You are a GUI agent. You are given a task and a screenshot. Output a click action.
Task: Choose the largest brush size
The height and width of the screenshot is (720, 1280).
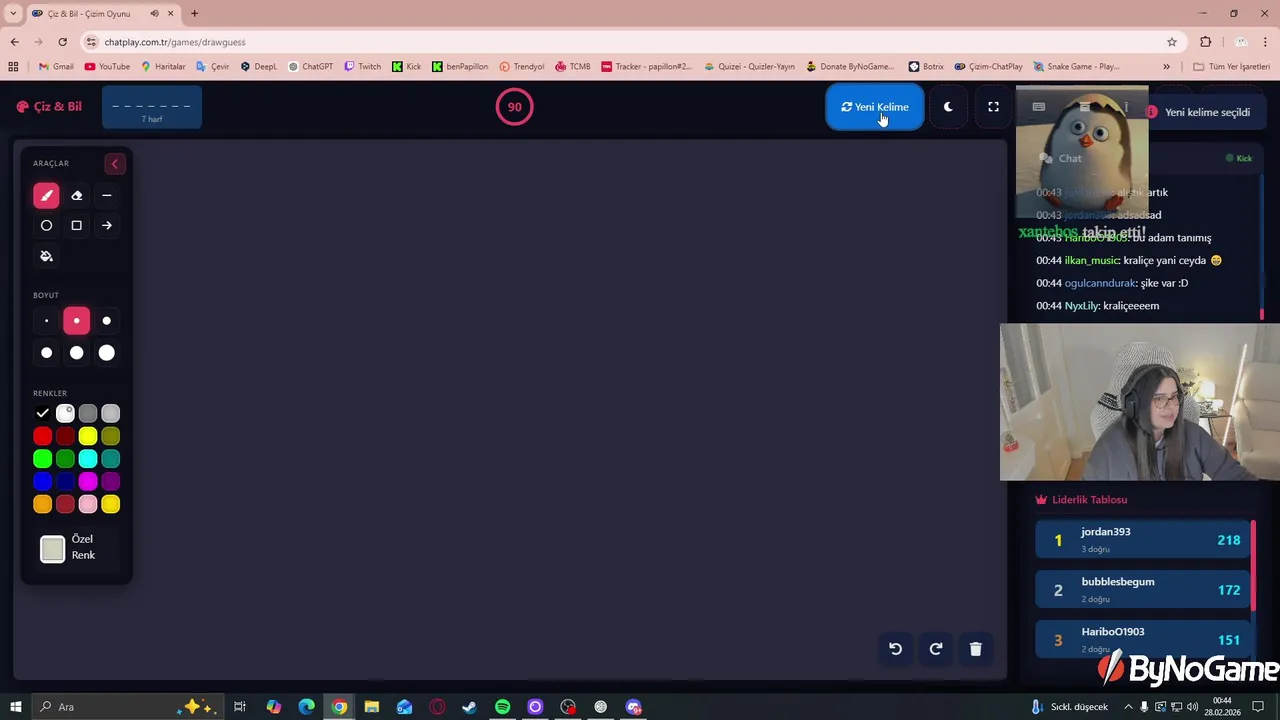pyautogui.click(x=107, y=353)
